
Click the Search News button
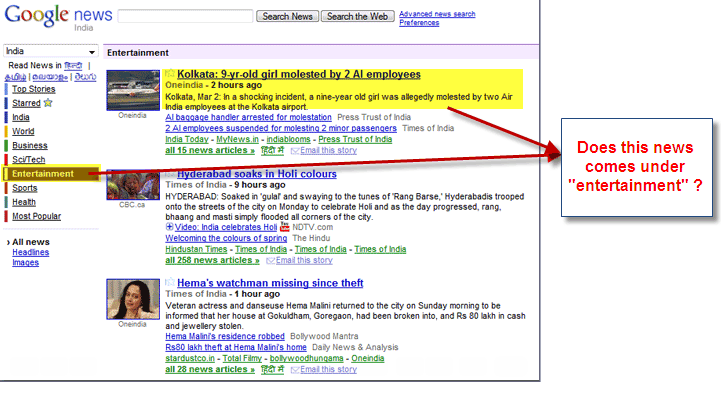(287, 17)
